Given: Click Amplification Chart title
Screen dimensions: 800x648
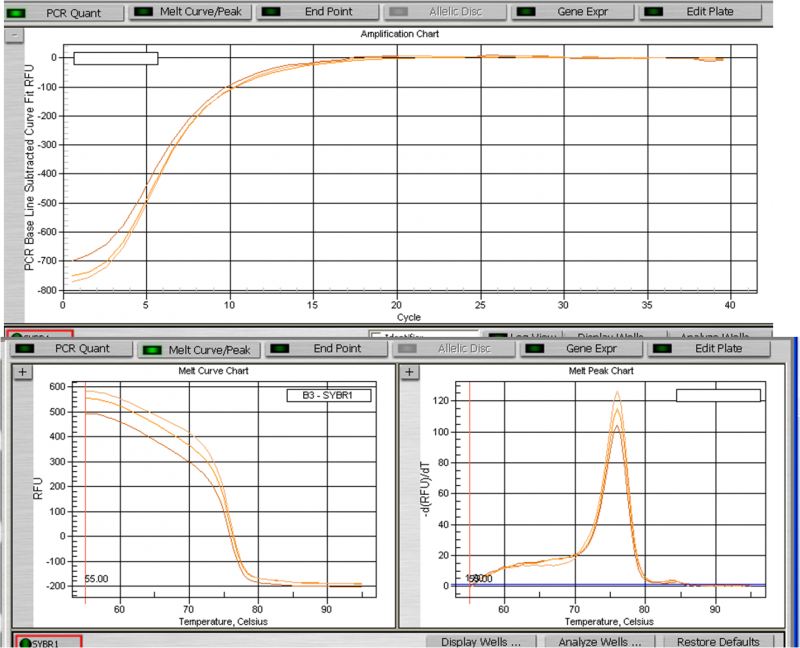Looking at the screenshot, I should (399, 34).
